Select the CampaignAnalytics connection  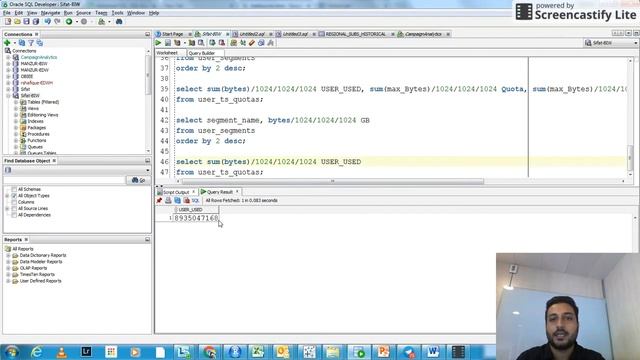coord(39,58)
